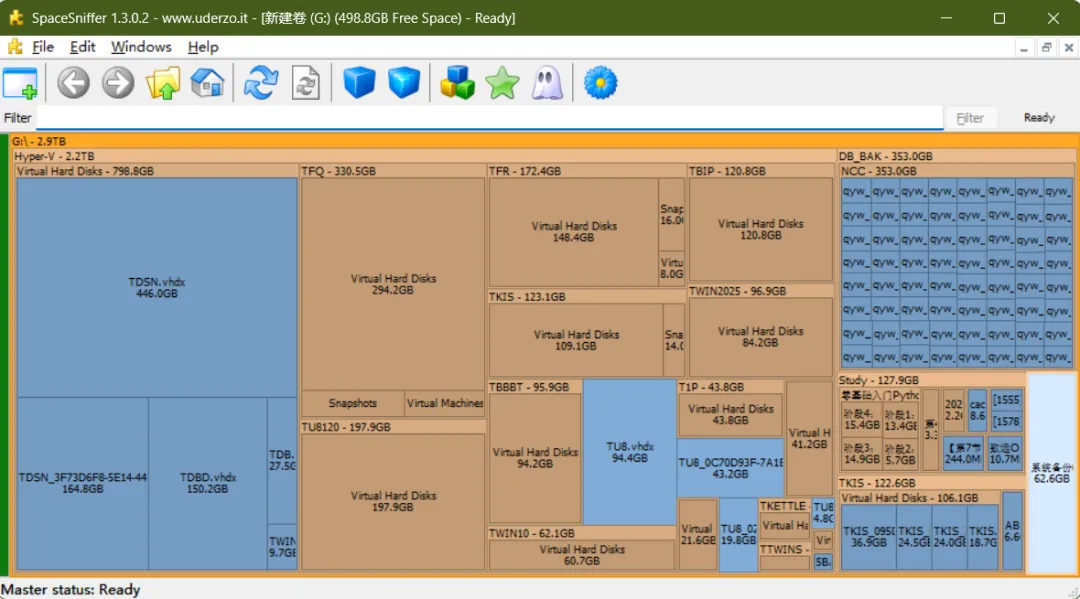This screenshot has height=599, width=1080.
Task: Click the ghost icon
Action: (547, 83)
